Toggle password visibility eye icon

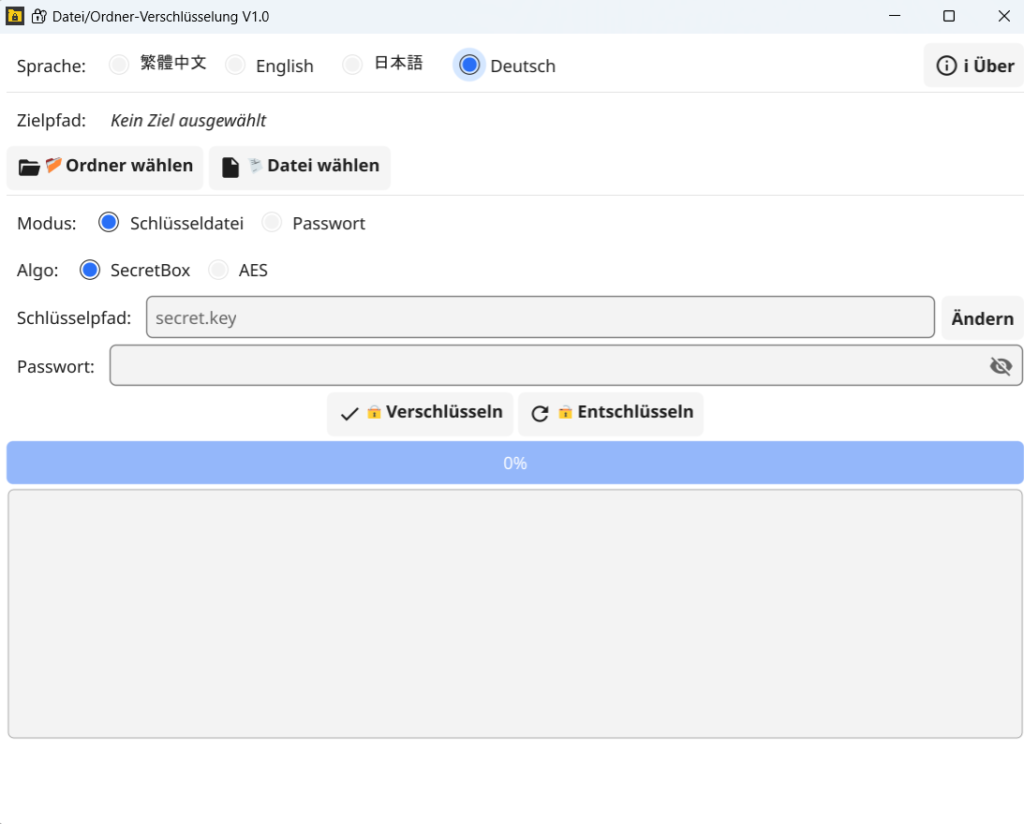(x=1000, y=366)
